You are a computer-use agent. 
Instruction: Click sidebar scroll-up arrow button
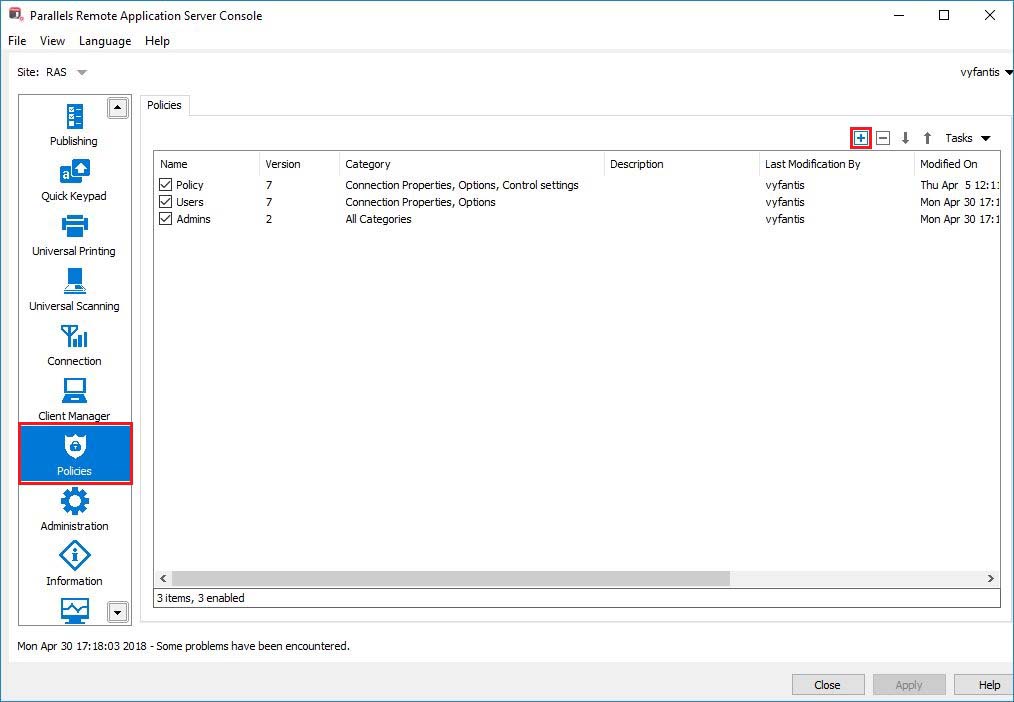(x=118, y=107)
